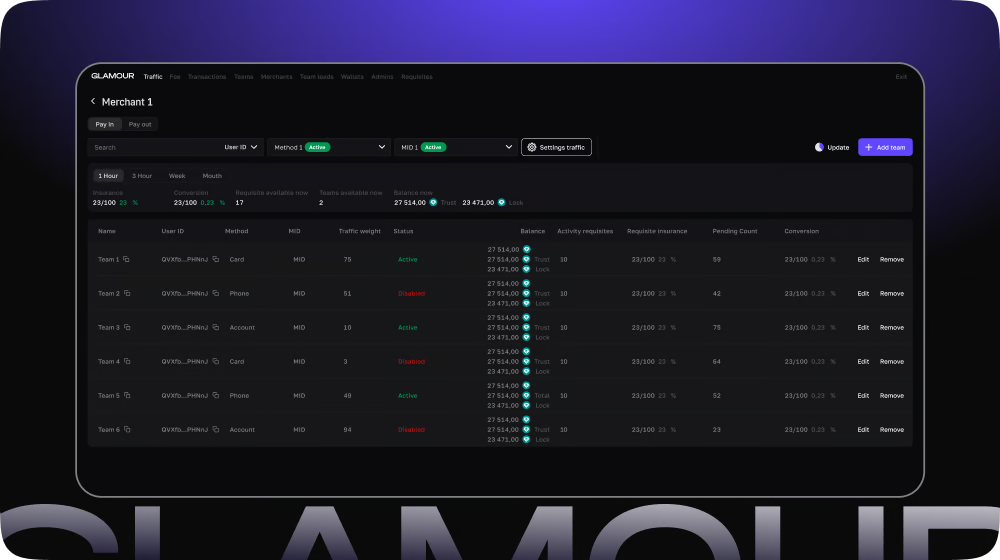
Task: Copy the Team 1 name
Action: 126,260
